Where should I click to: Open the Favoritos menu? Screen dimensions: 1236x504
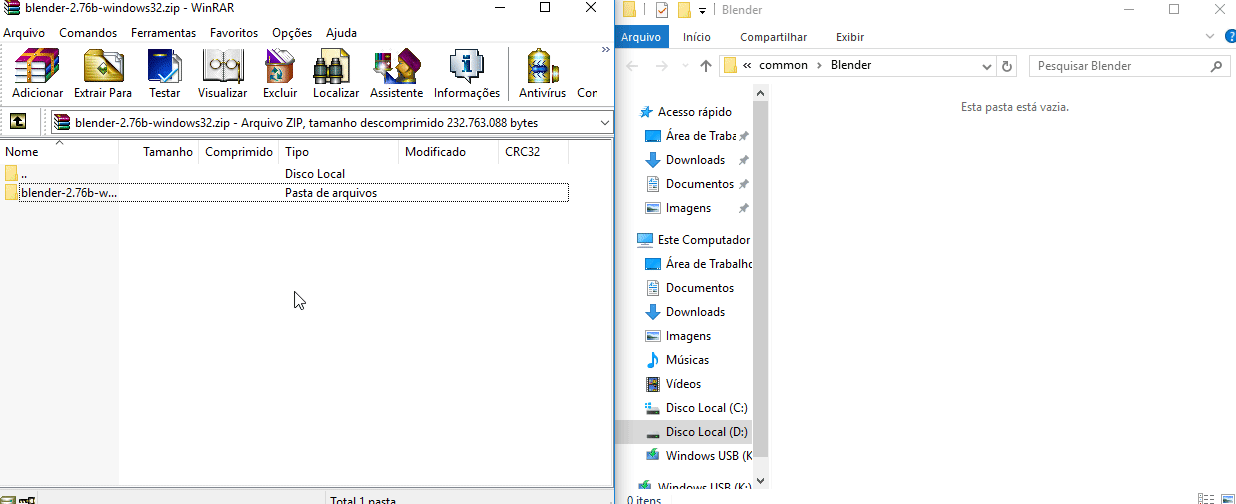point(234,33)
